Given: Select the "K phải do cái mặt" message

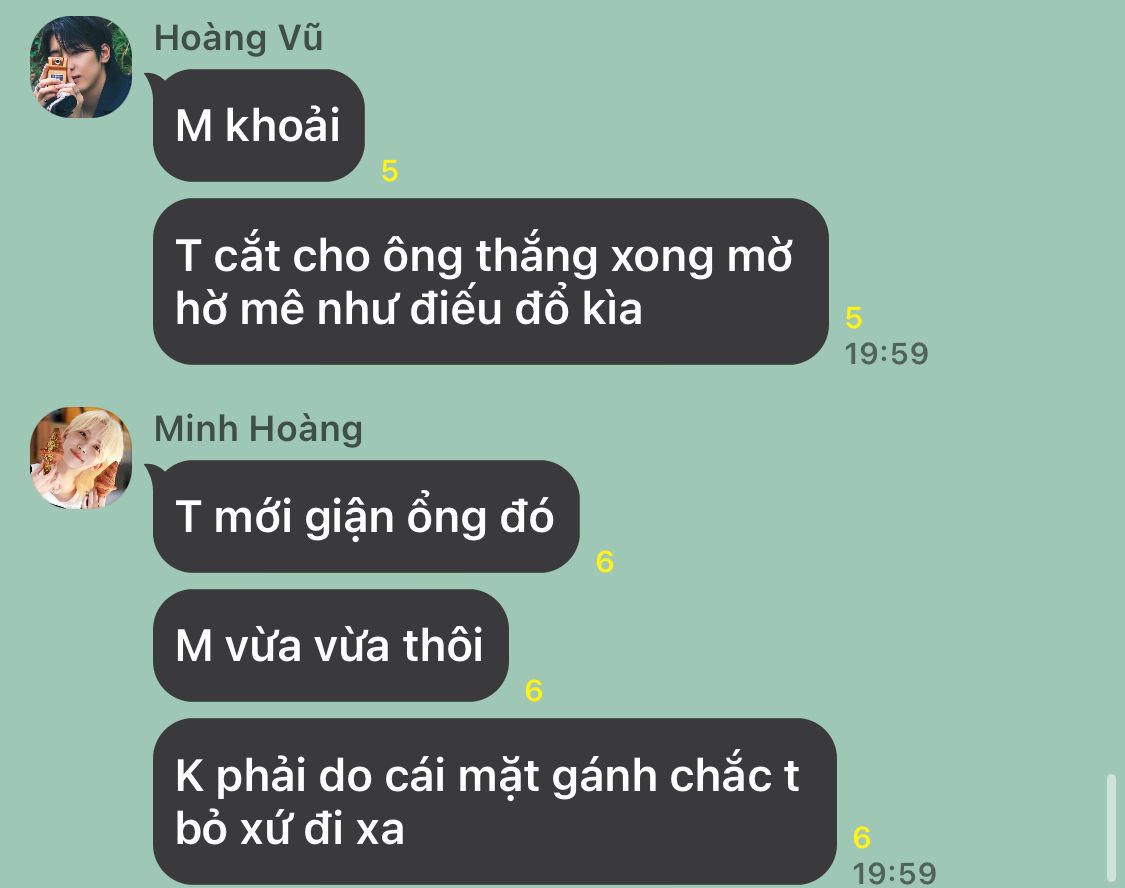Looking at the screenshot, I should [495, 801].
